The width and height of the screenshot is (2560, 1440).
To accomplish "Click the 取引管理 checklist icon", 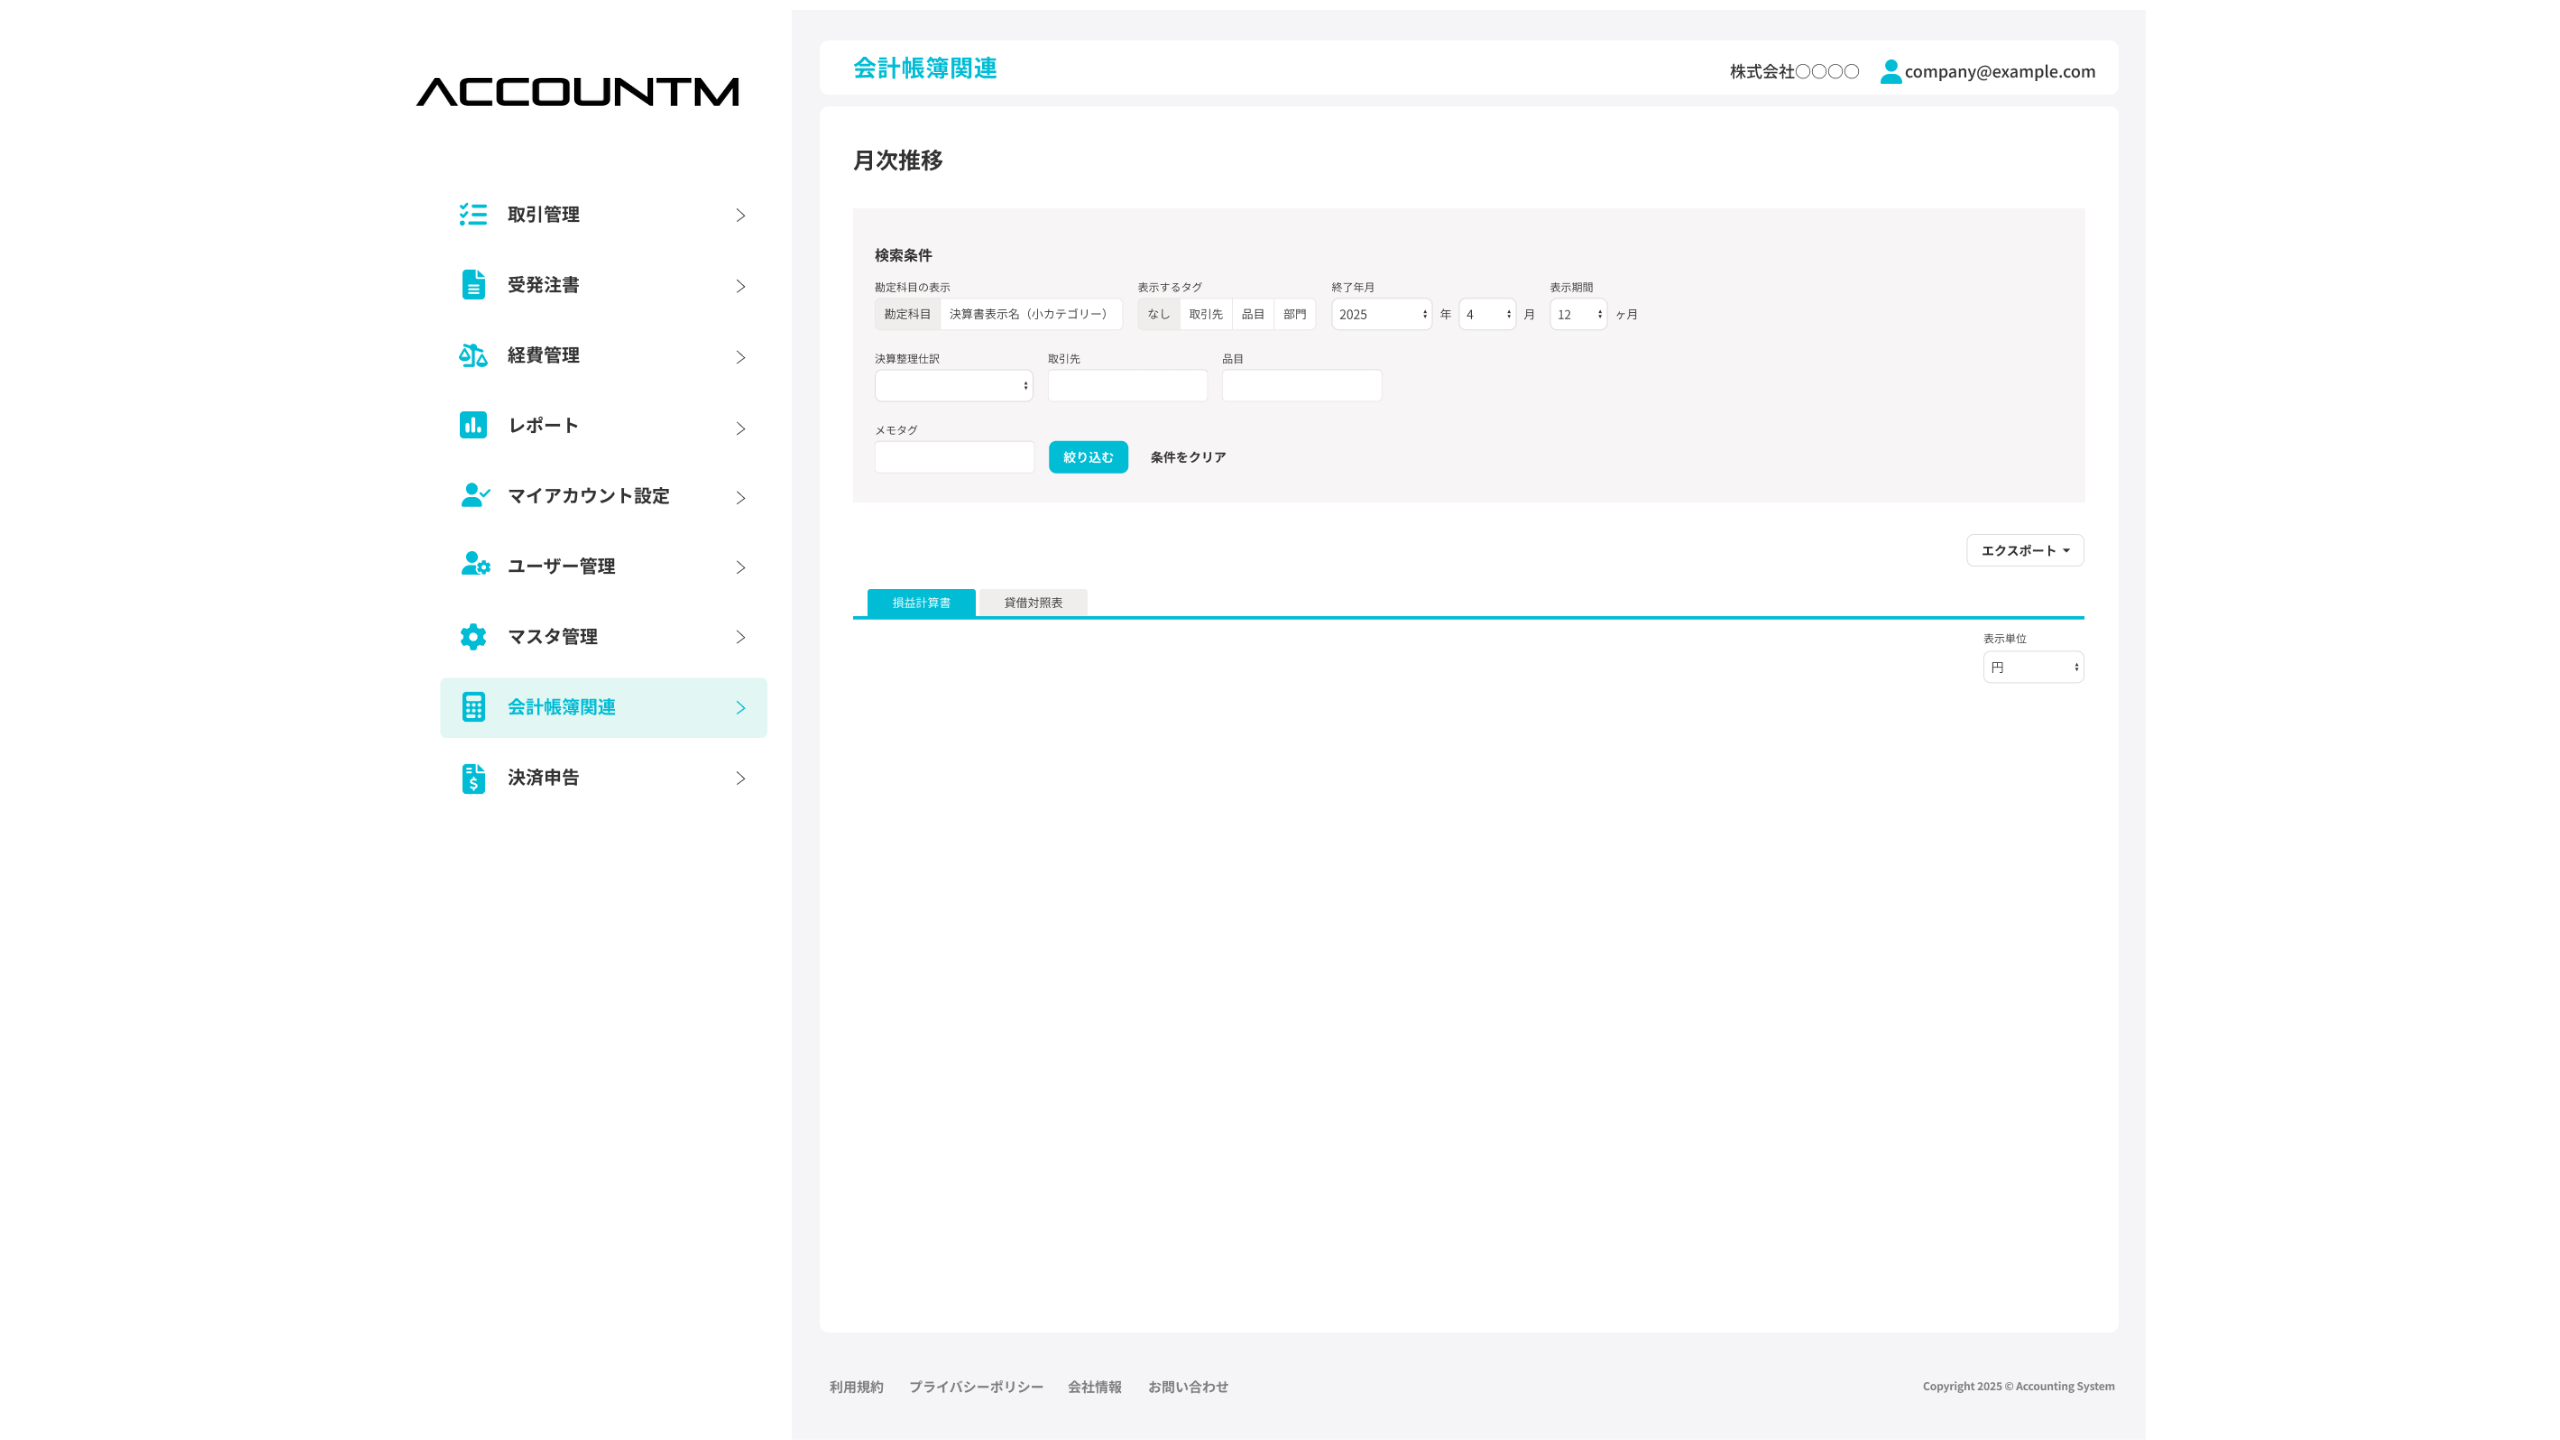I will [x=473, y=214].
